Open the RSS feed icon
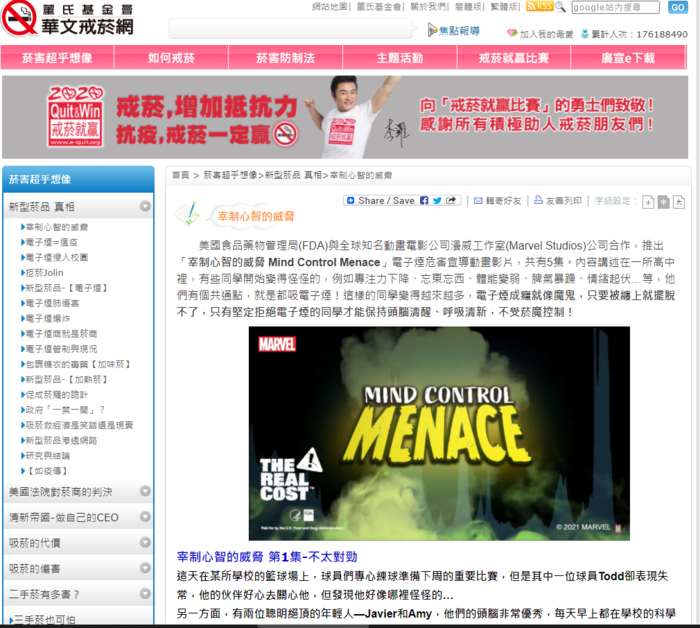 click(540, 7)
